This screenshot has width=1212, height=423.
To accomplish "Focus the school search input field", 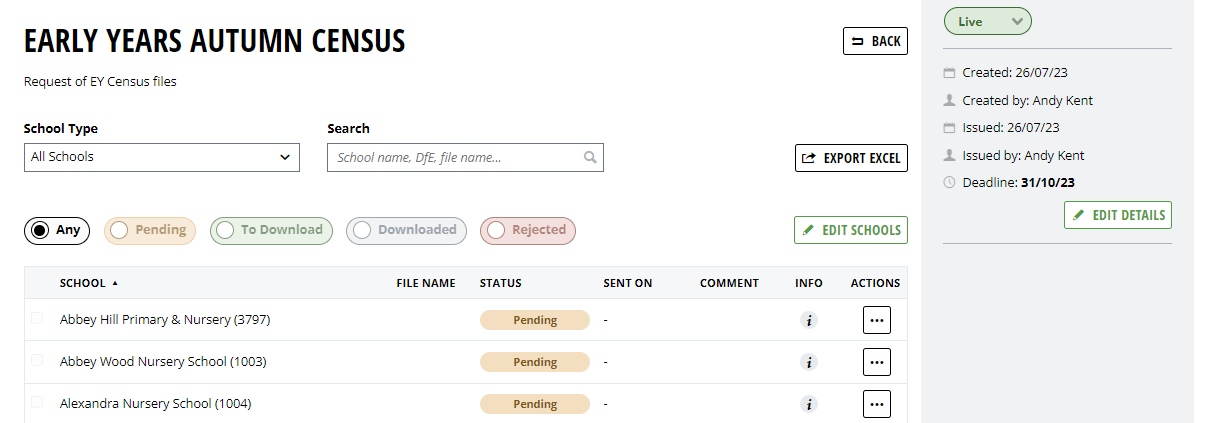I will pyautogui.click(x=465, y=157).
